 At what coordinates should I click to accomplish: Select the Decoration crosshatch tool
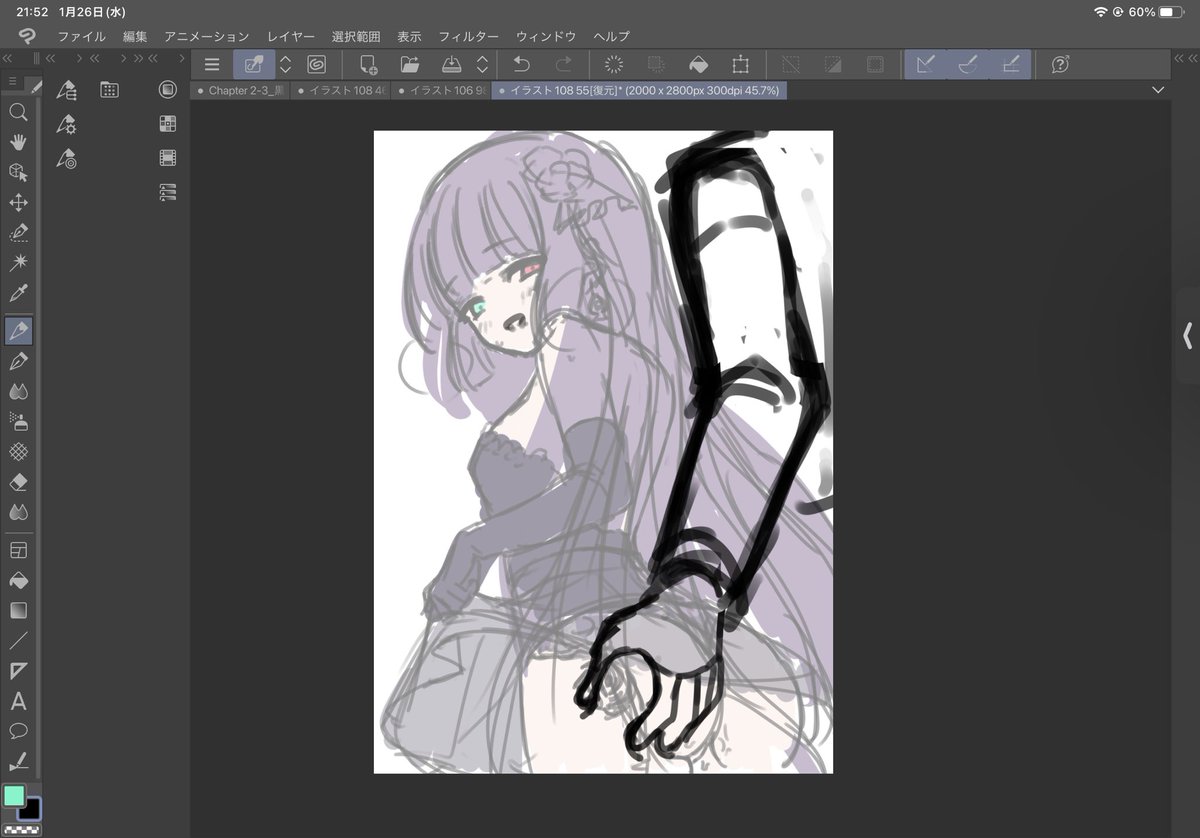coord(18,452)
